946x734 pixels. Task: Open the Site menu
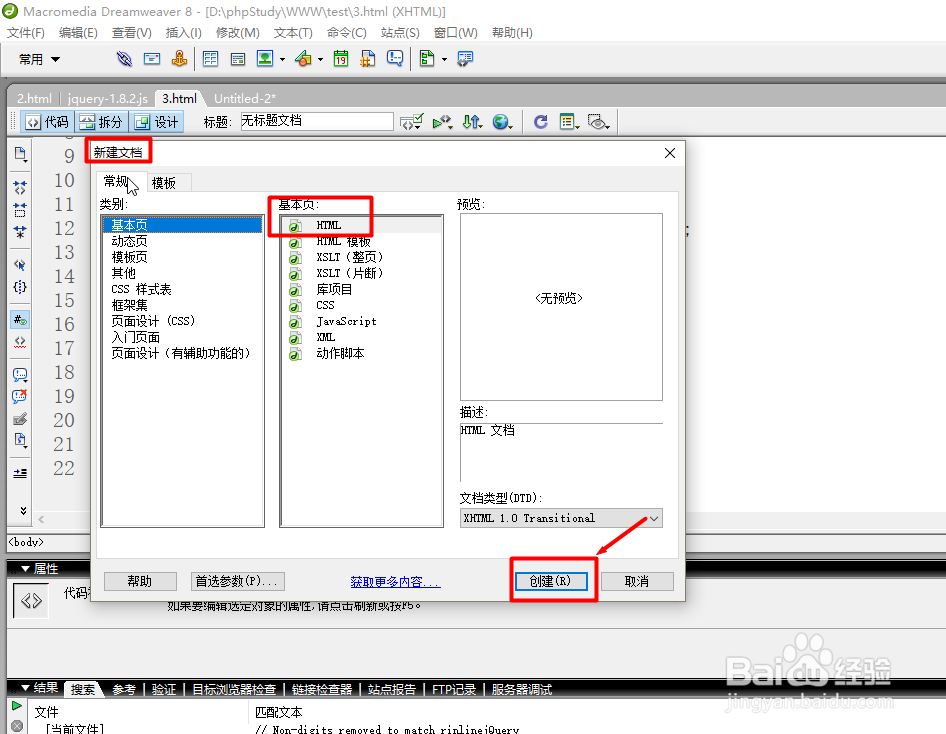[x=400, y=33]
